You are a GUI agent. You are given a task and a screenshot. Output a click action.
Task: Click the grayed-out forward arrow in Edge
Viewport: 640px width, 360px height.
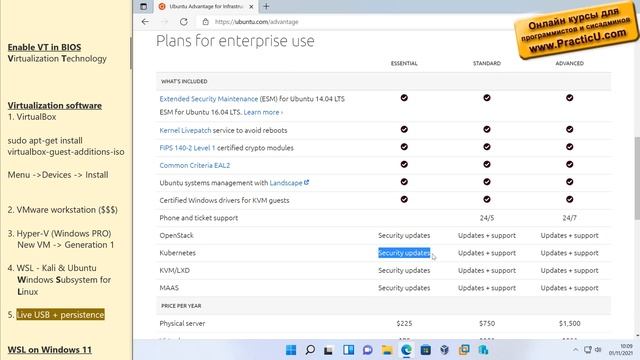point(164,22)
